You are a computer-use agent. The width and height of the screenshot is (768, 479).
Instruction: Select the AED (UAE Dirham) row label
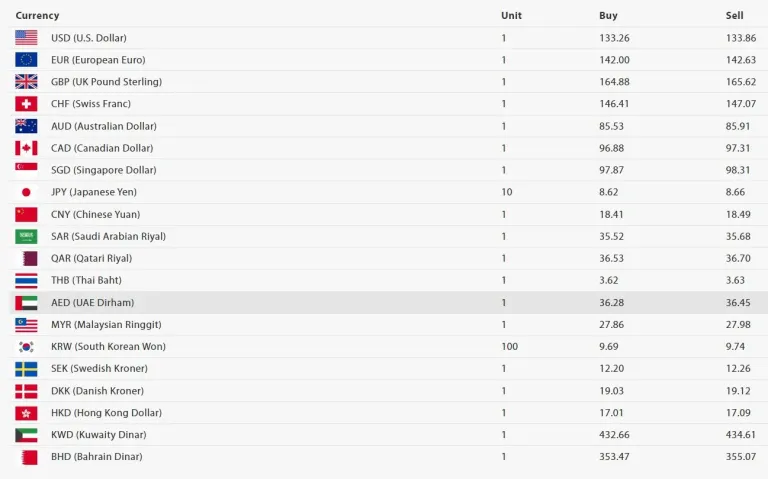(x=92, y=303)
